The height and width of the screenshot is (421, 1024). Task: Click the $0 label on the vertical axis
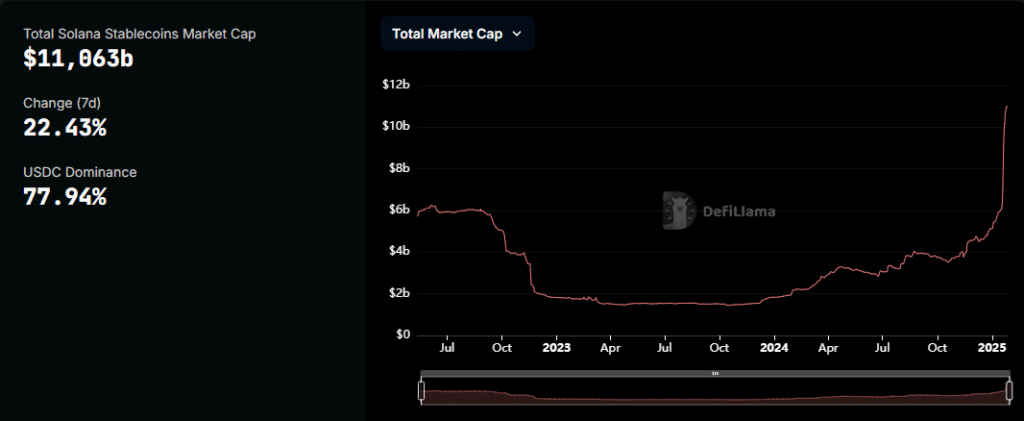tap(402, 334)
